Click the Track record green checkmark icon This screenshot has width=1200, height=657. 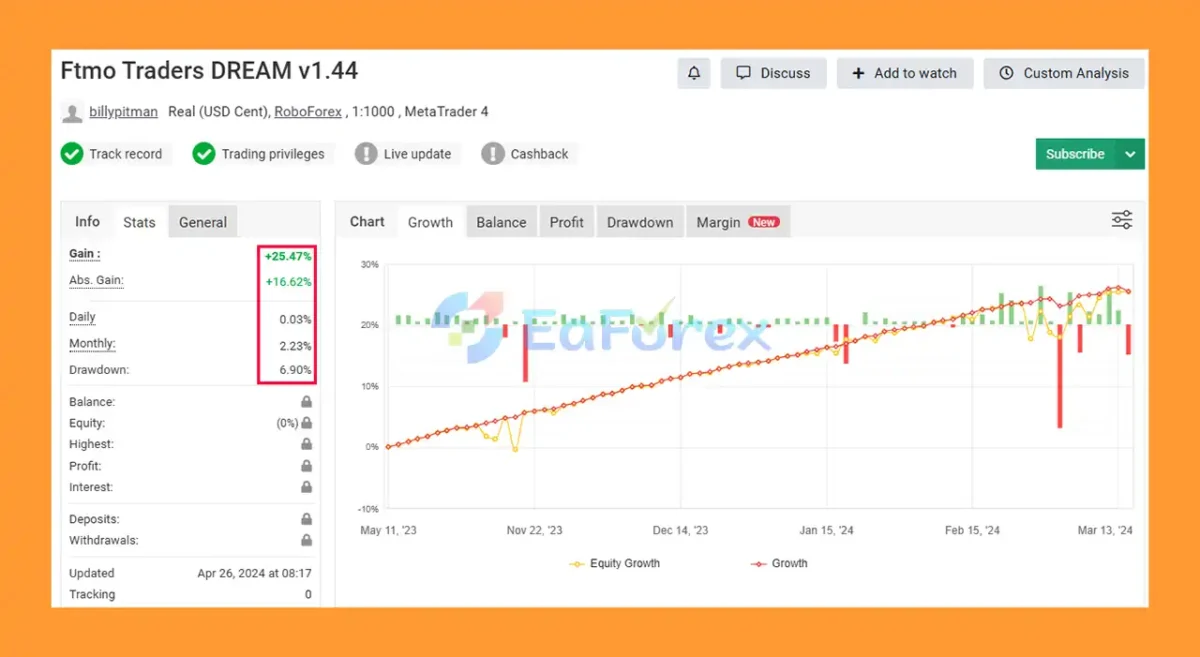click(x=72, y=154)
